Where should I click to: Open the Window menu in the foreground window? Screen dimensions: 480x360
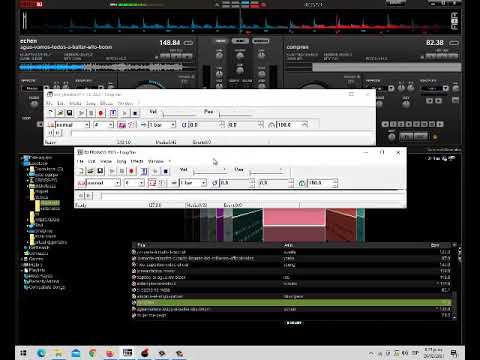(156, 161)
